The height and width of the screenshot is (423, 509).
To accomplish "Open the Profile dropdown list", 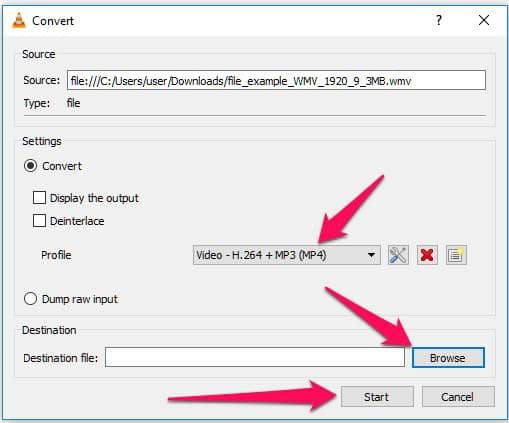I will [286, 255].
